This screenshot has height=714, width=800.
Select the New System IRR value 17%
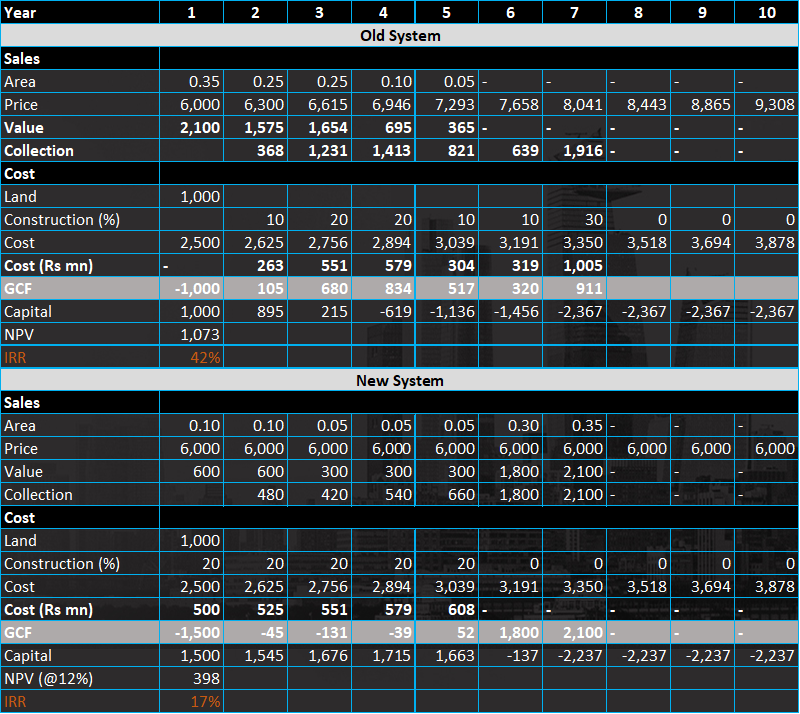[x=205, y=702]
